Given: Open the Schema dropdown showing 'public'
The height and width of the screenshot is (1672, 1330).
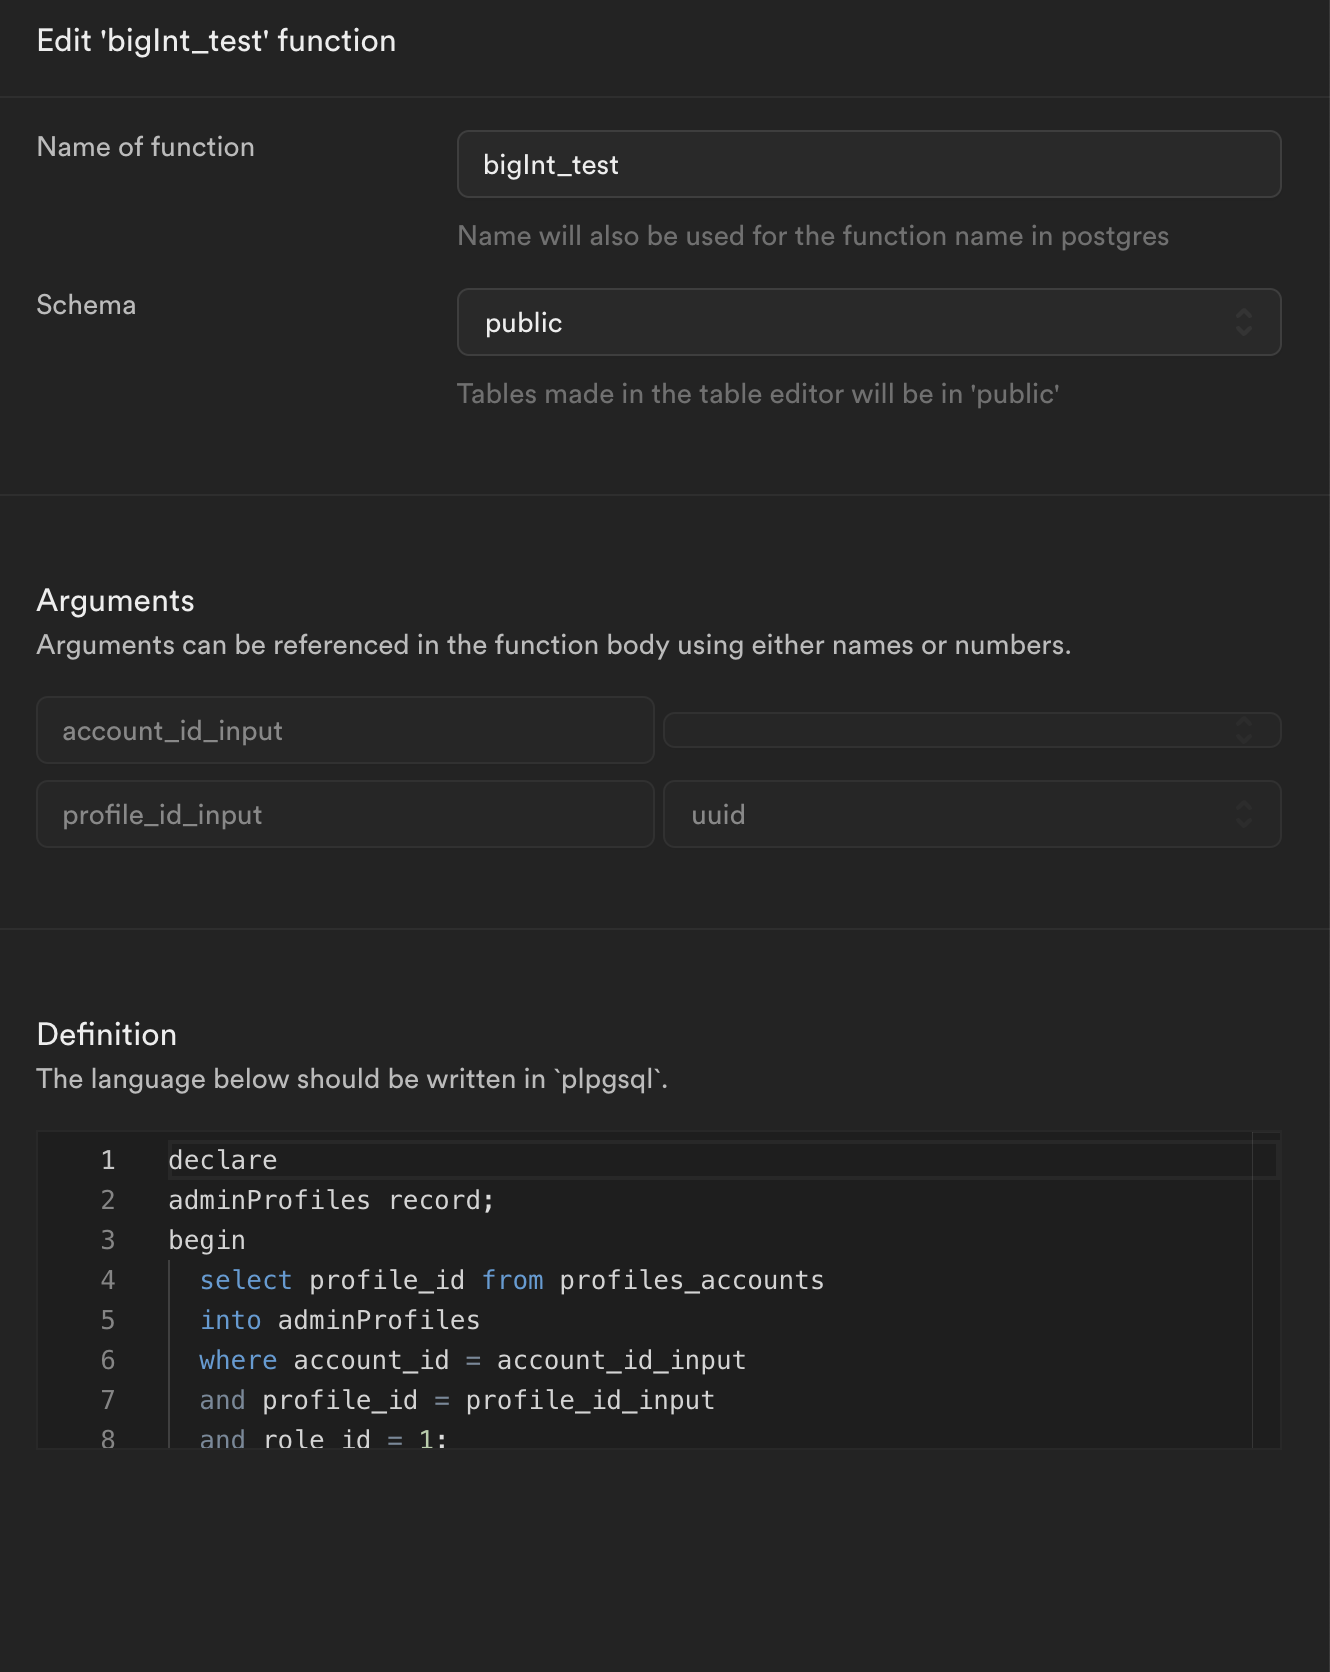Looking at the screenshot, I should tap(868, 322).
